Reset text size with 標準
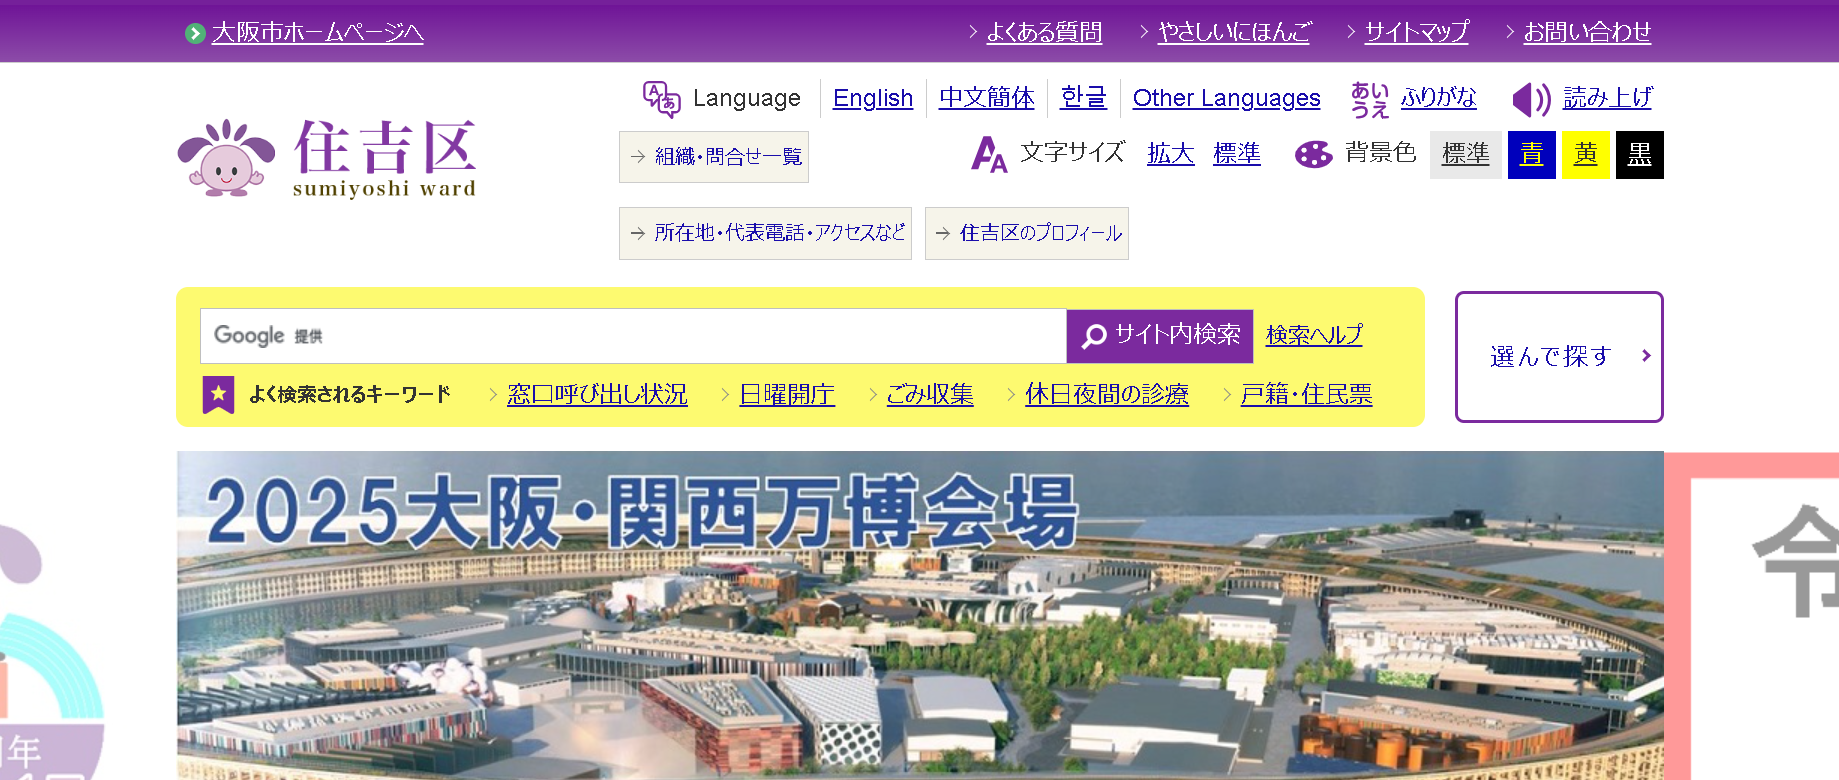 click(1236, 153)
